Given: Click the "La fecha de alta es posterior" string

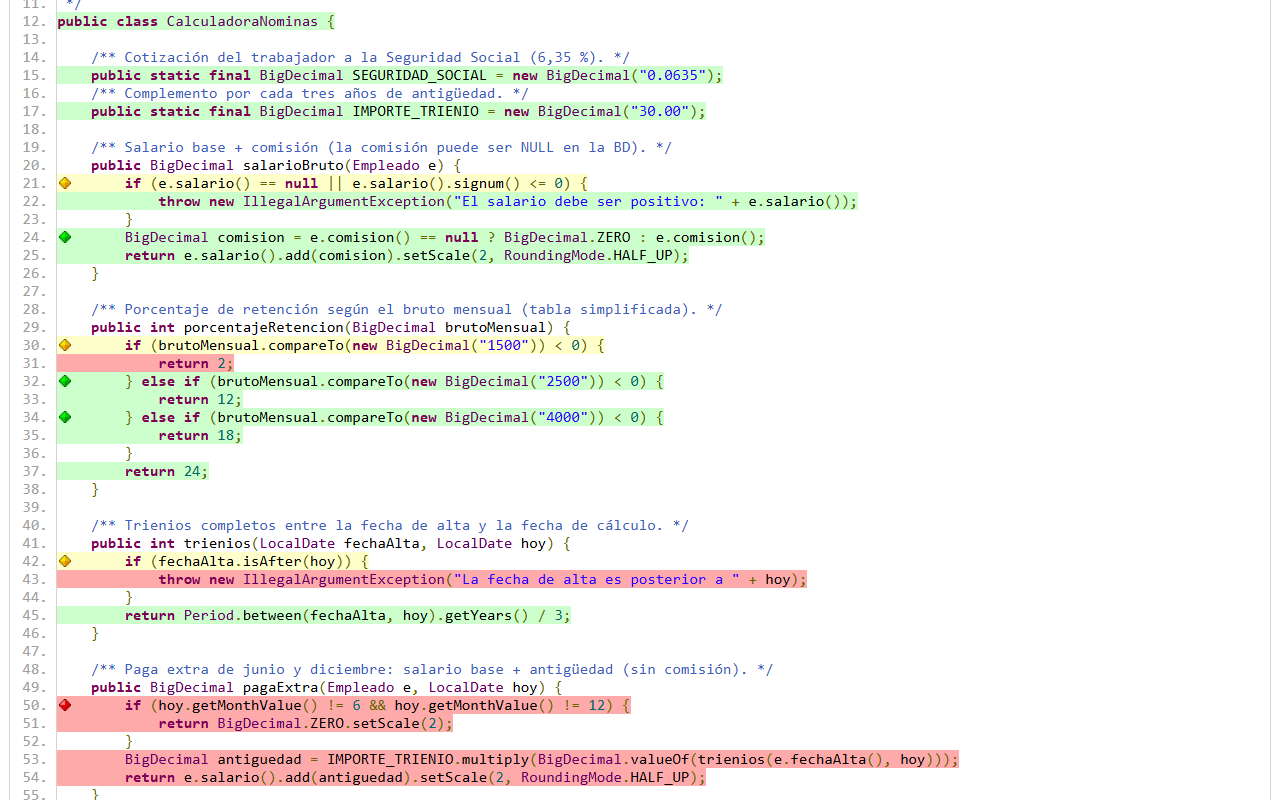Looking at the screenshot, I should (x=596, y=579).
